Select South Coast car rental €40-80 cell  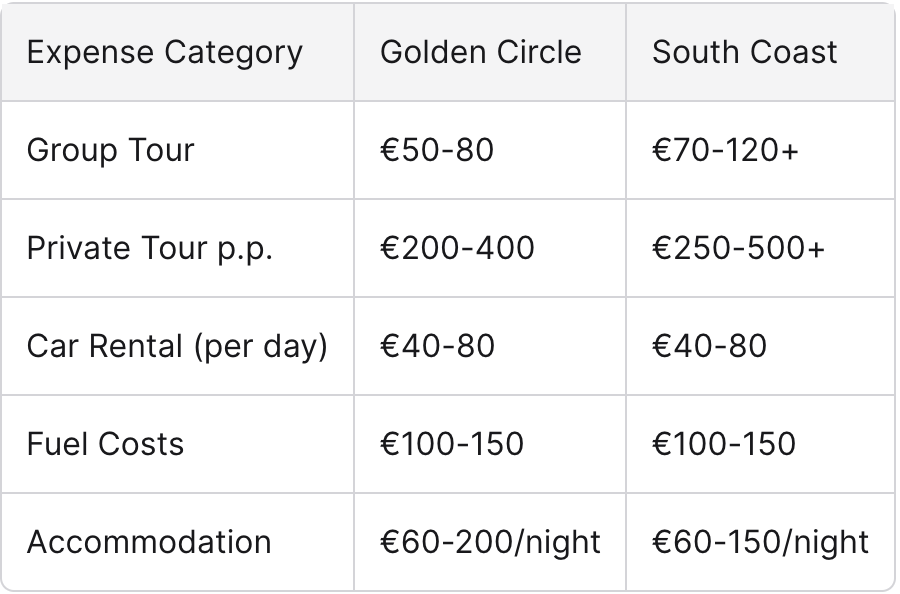coord(709,346)
